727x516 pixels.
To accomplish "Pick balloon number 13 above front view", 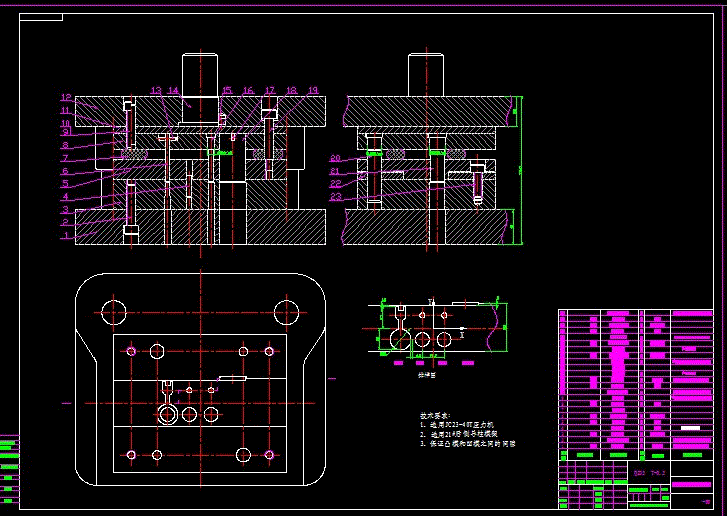I will [156, 90].
